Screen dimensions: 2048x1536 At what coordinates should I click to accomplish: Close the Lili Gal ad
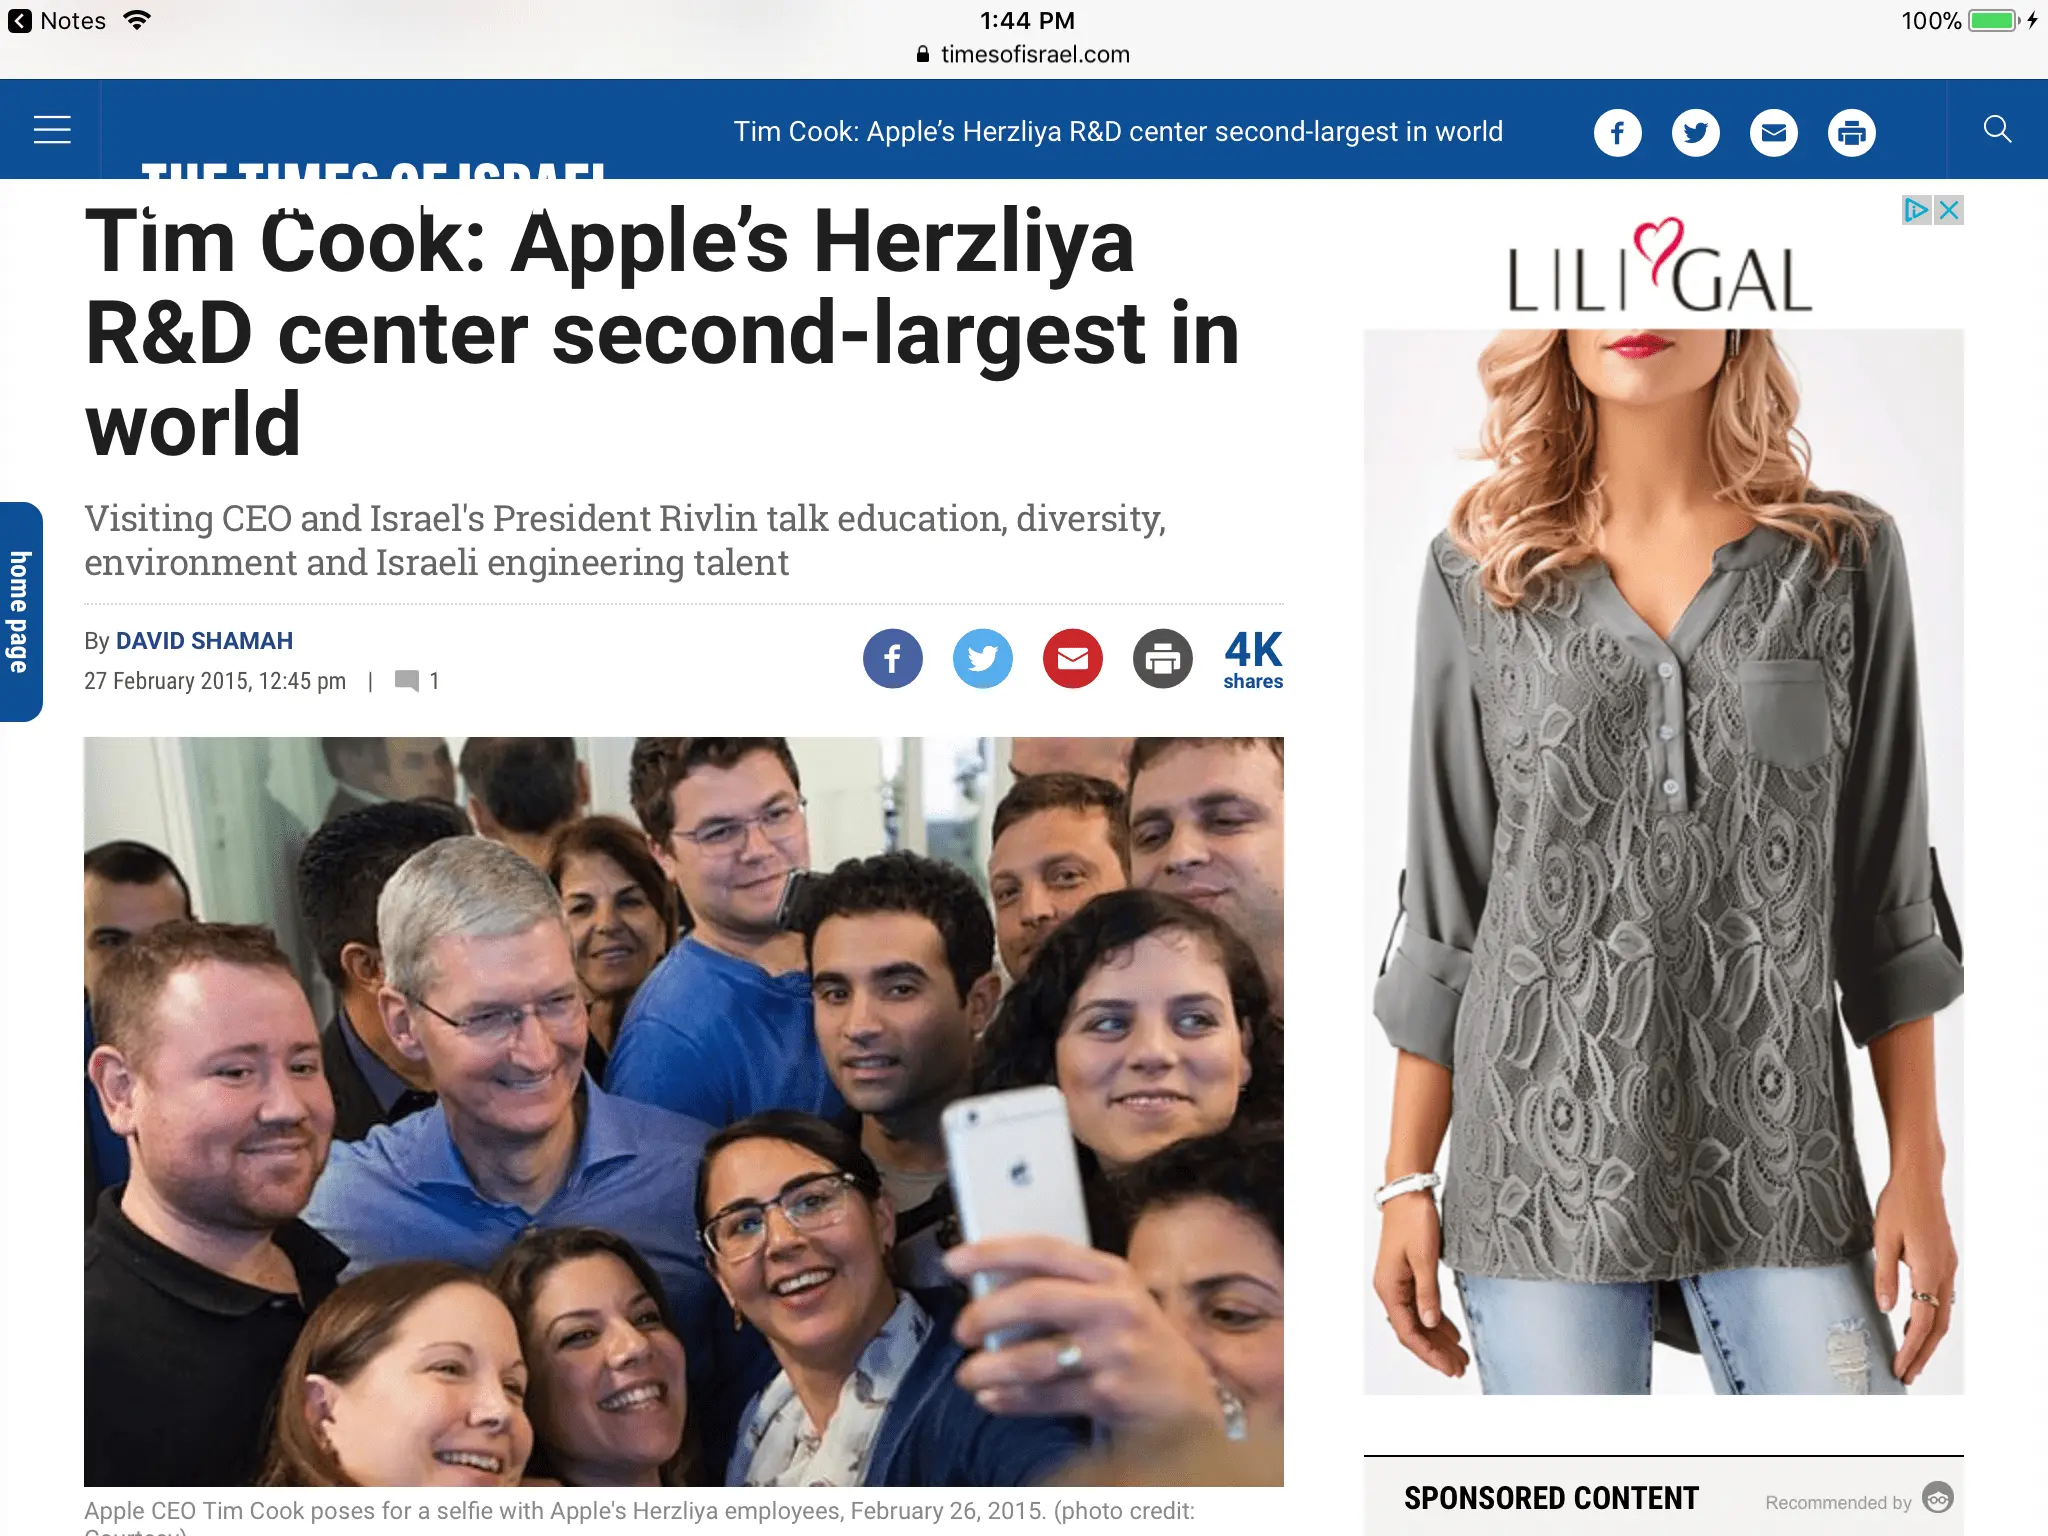1948,210
